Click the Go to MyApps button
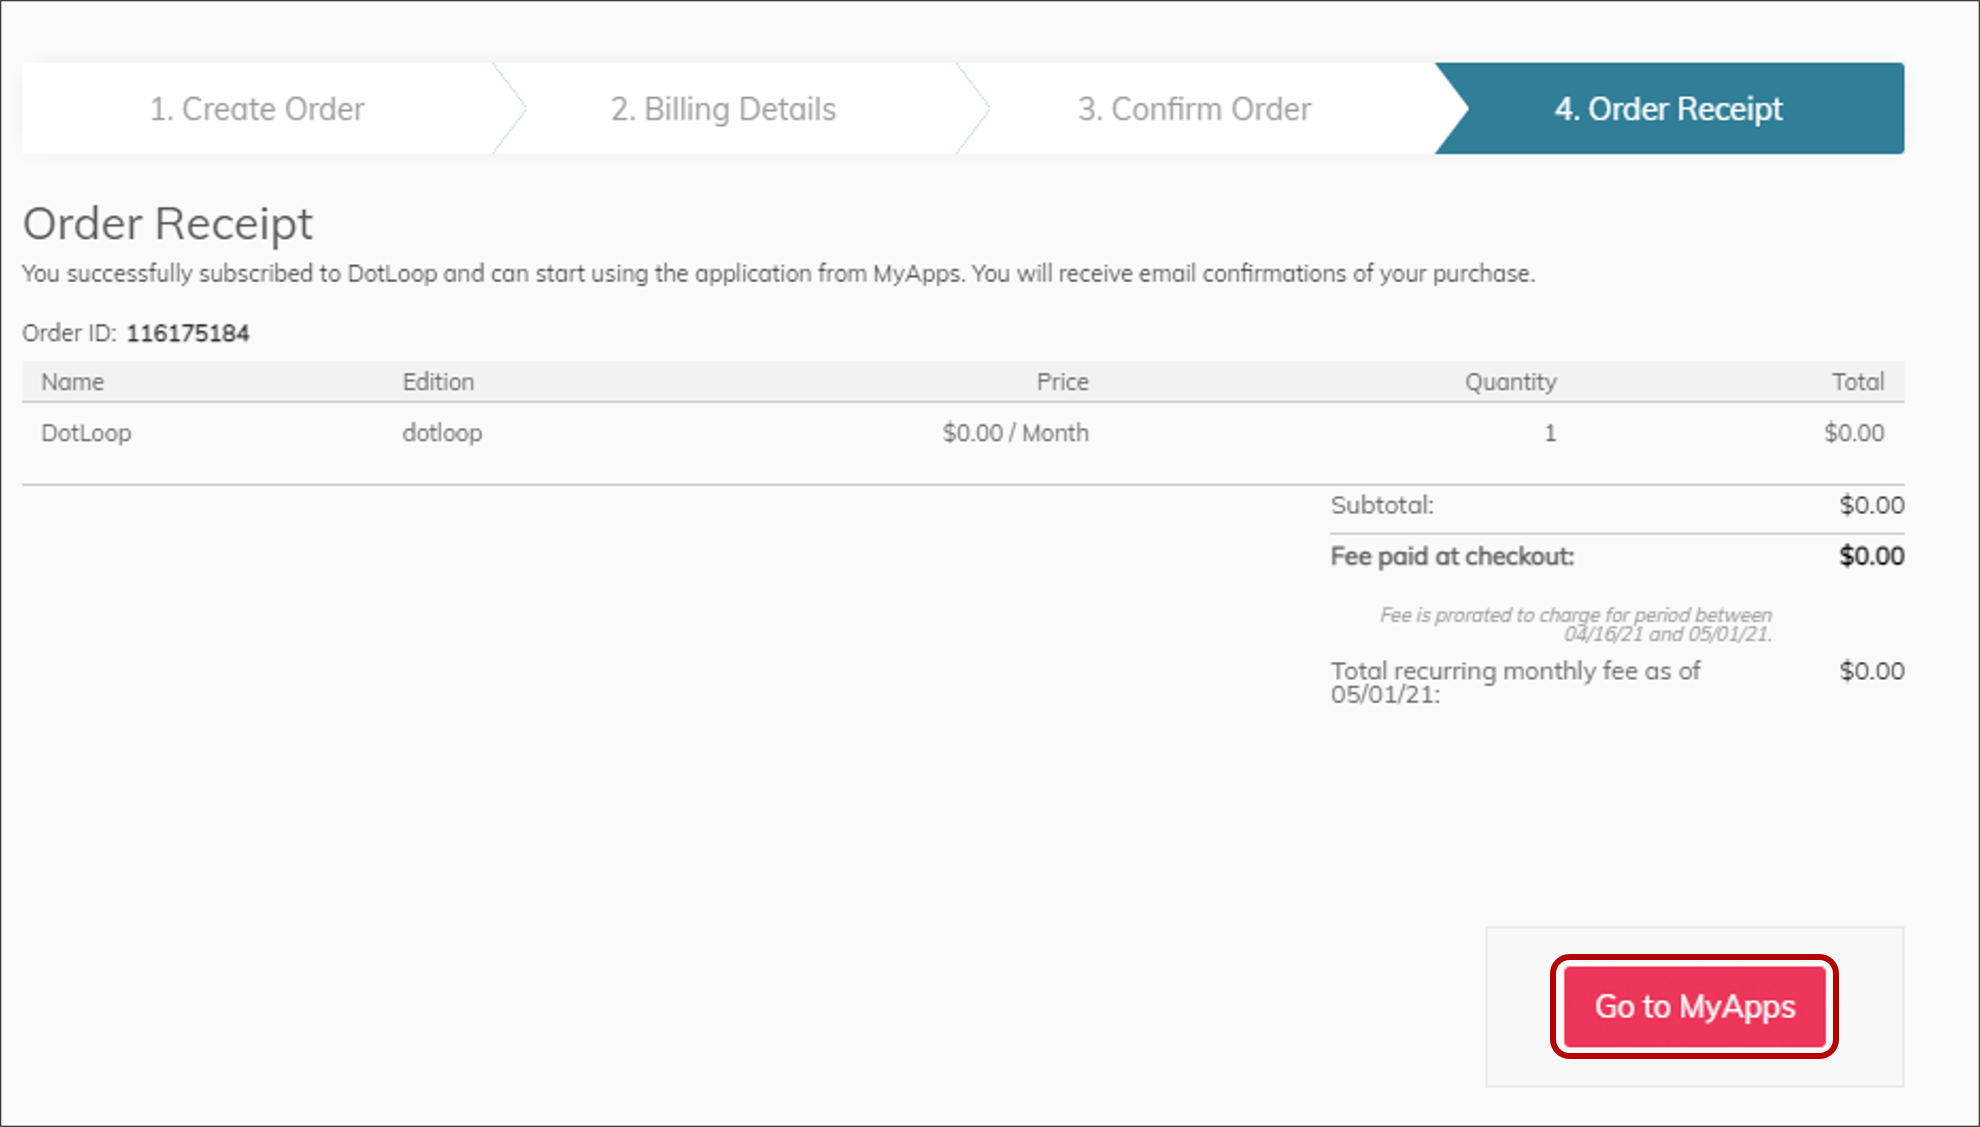 (x=1695, y=1006)
